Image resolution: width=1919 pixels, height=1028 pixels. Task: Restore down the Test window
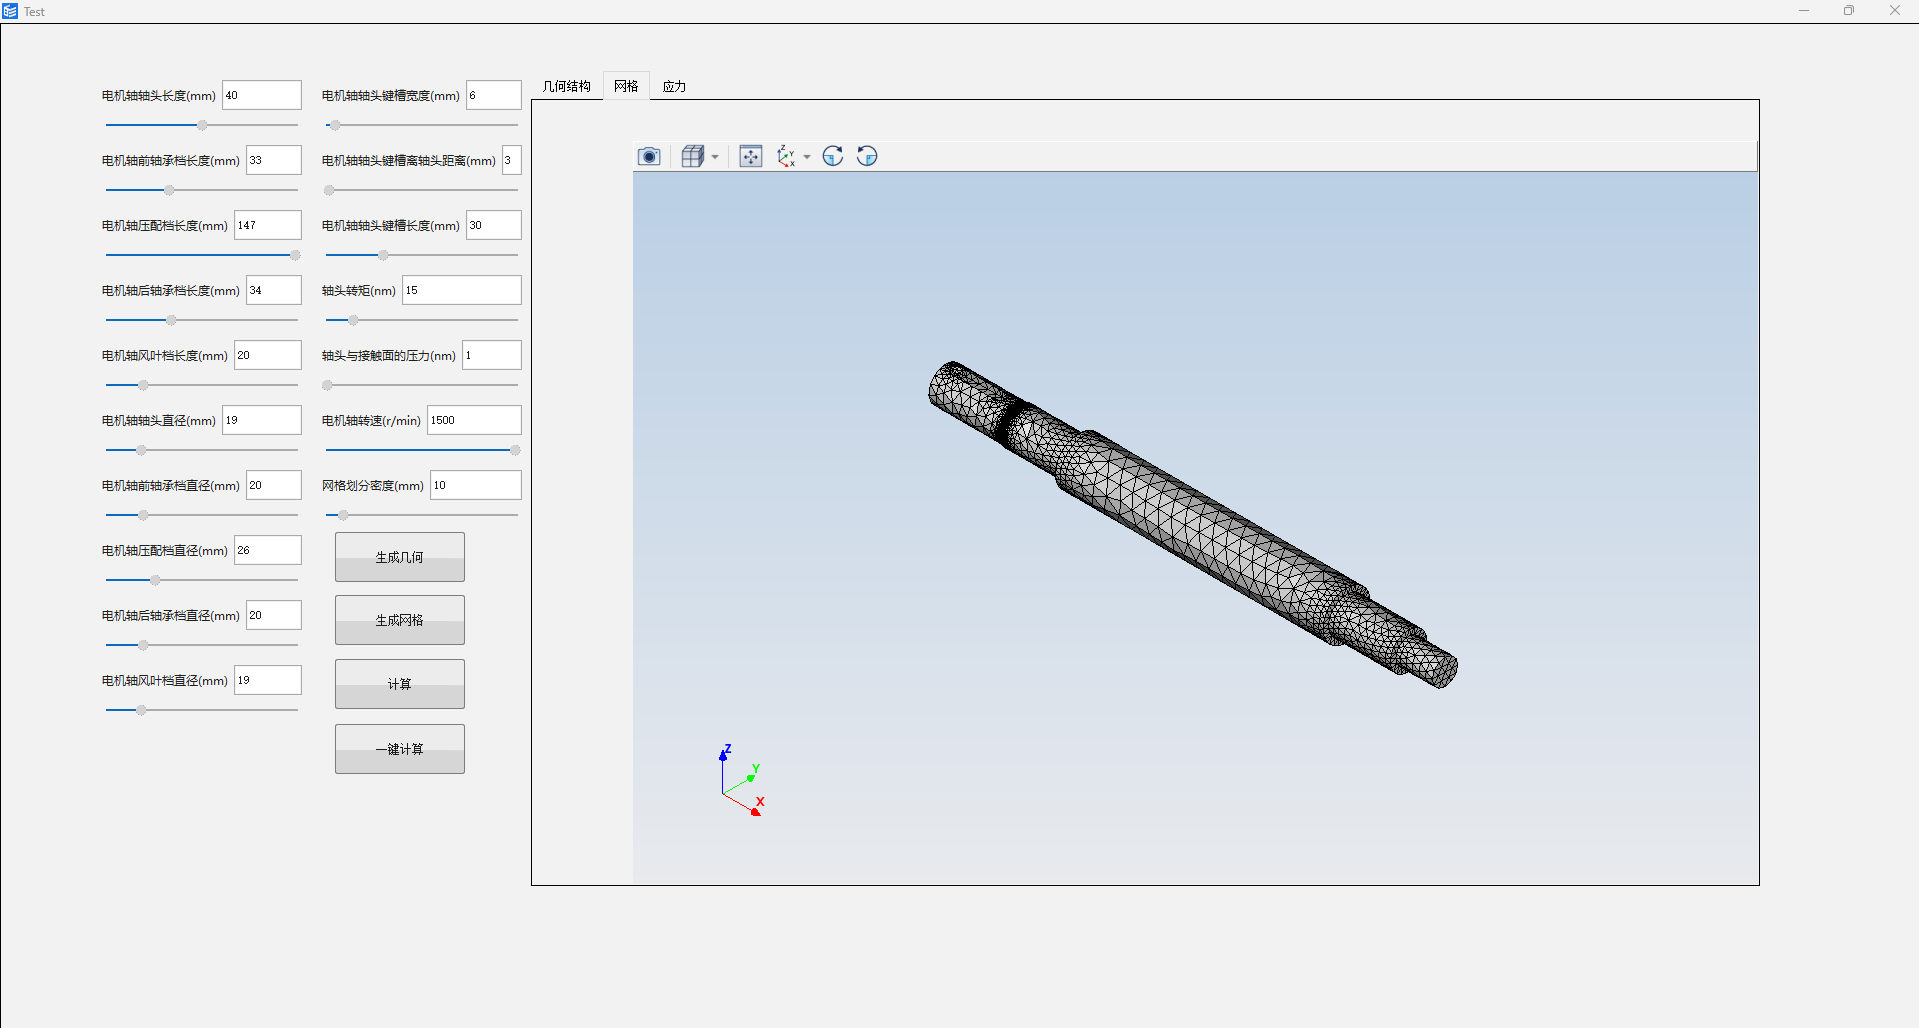tap(1849, 11)
